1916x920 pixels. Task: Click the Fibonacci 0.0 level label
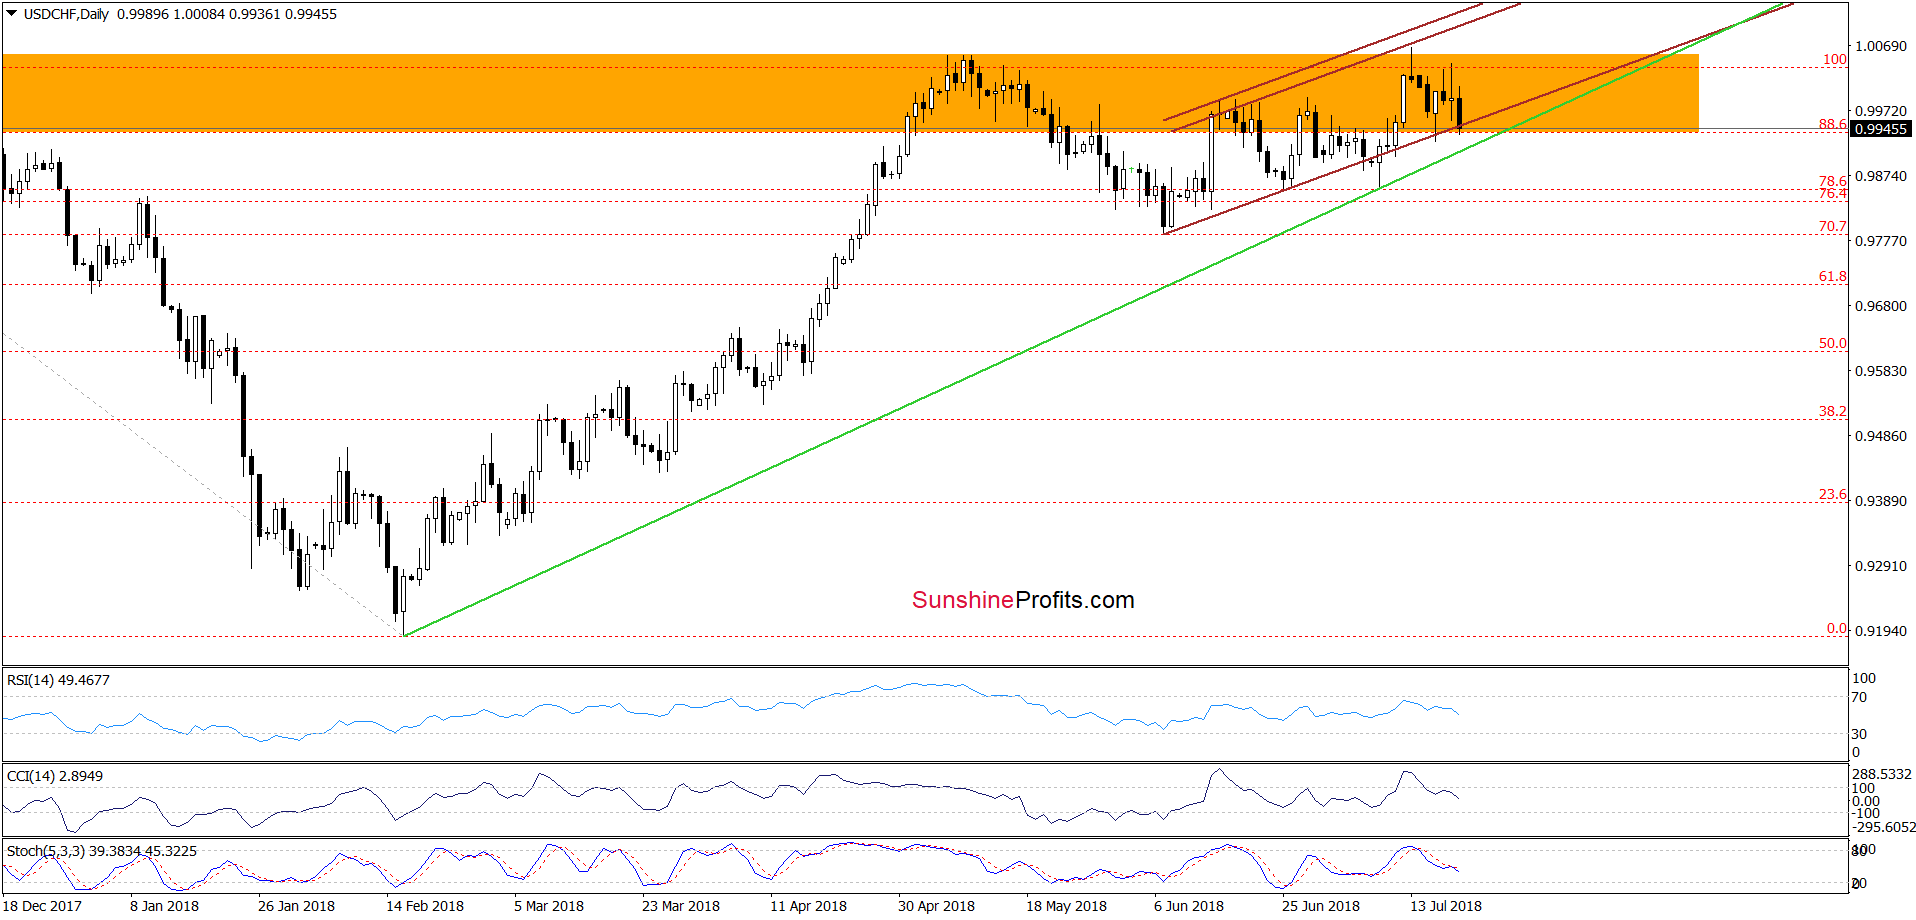click(x=1837, y=629)
